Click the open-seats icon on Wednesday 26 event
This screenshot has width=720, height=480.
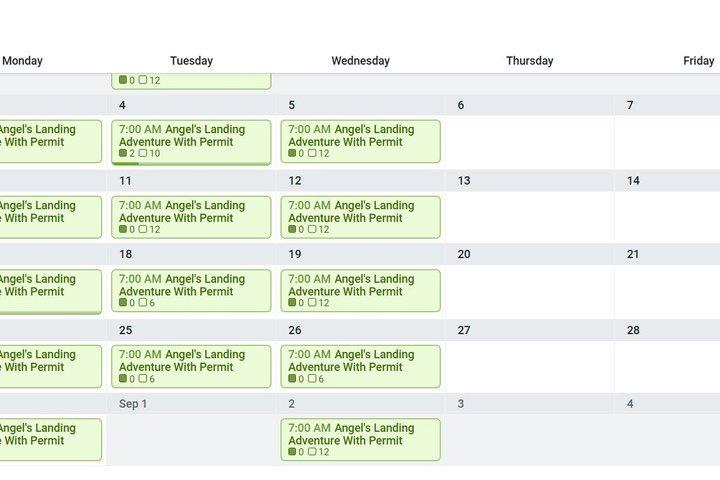click(312, 378)
